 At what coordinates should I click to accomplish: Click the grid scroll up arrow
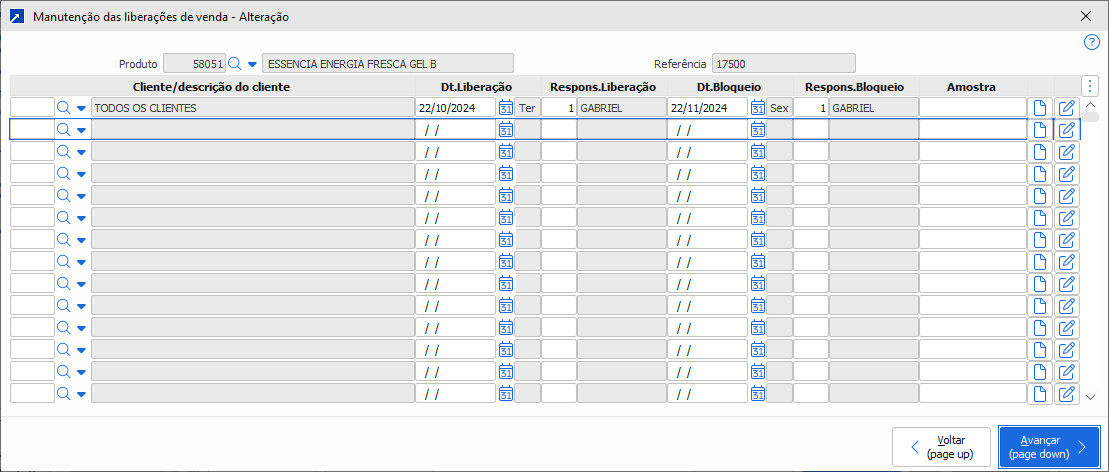(x=1090, y=105)
